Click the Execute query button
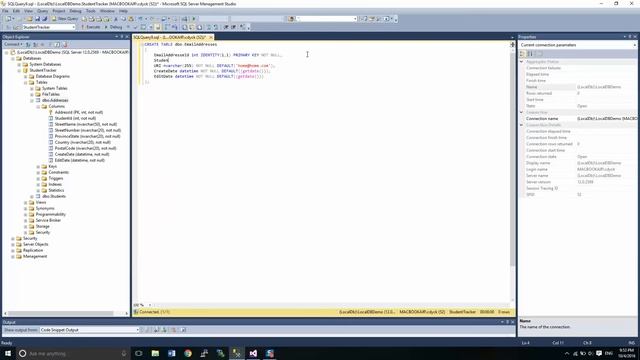Image resolution: width=640 pixels, height=360 pixels. [90, 27]
